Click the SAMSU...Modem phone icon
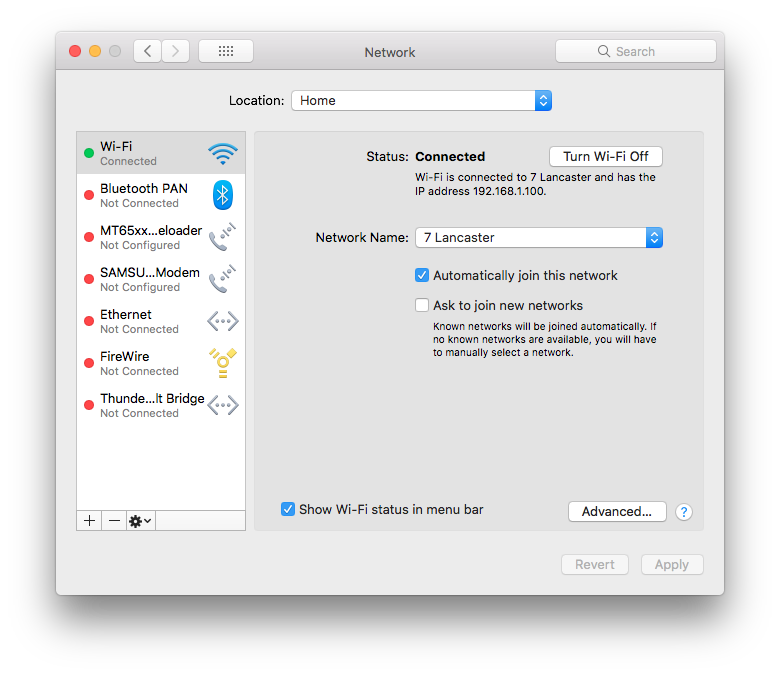Viewport: 780px width, 675px height. coord(222,279)
